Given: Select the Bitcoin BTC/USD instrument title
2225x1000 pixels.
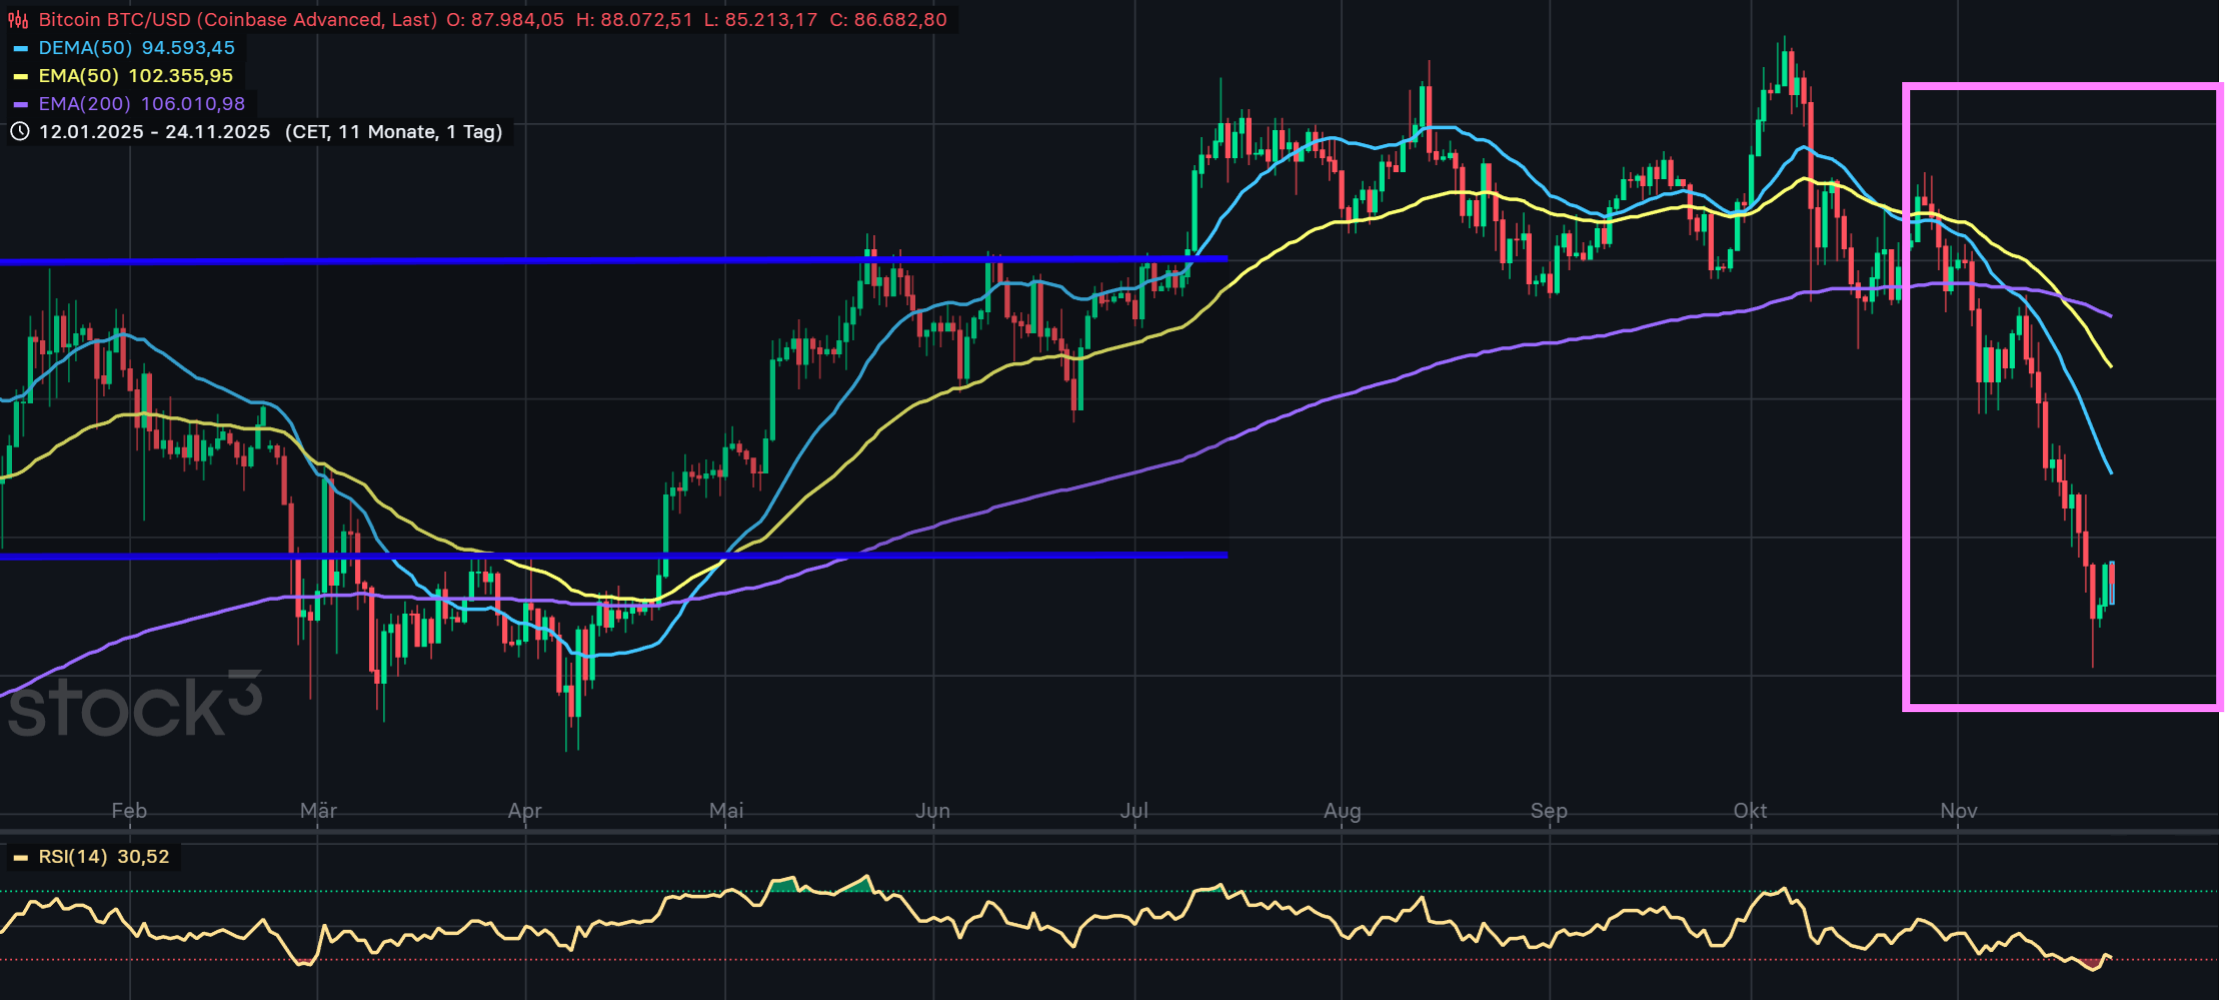Looking at the screenshot, I should 237,20.
